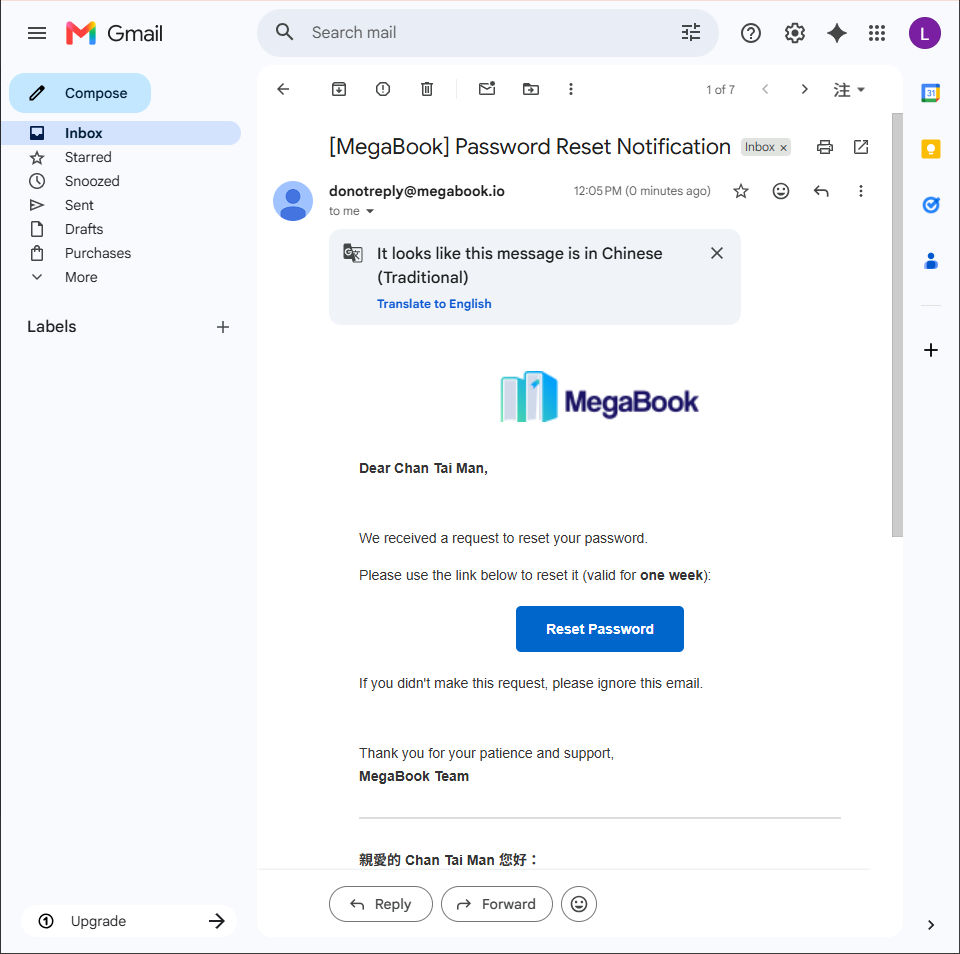Click the Upgrade button
The width and height of the screenshot is (960, 954).
[129, 921]
